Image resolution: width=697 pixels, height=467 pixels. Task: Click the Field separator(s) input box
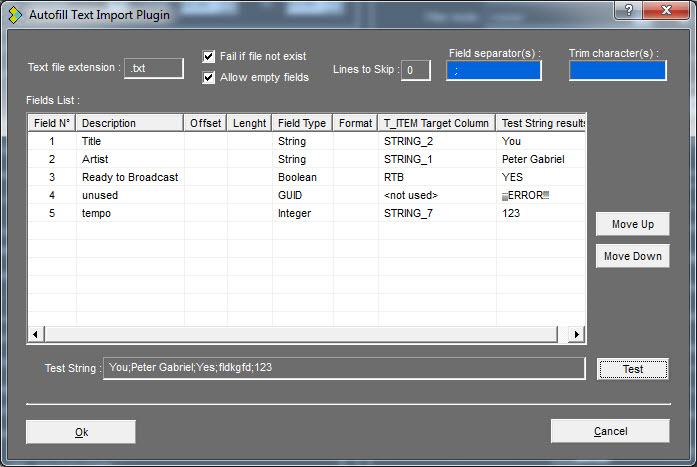494,70
